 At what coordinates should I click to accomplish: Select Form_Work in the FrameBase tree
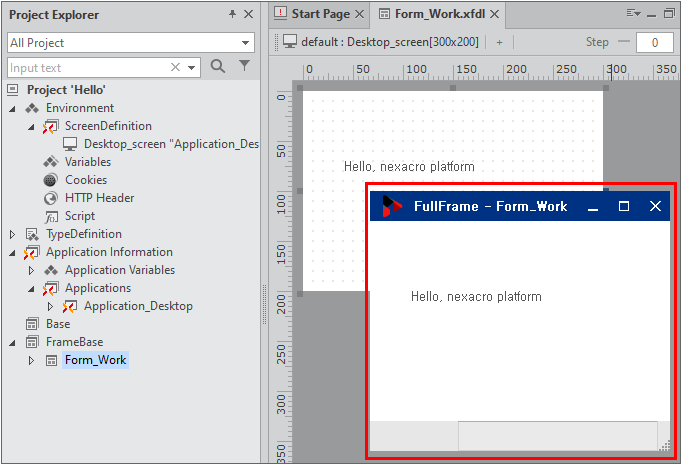(x=95, y=360)
